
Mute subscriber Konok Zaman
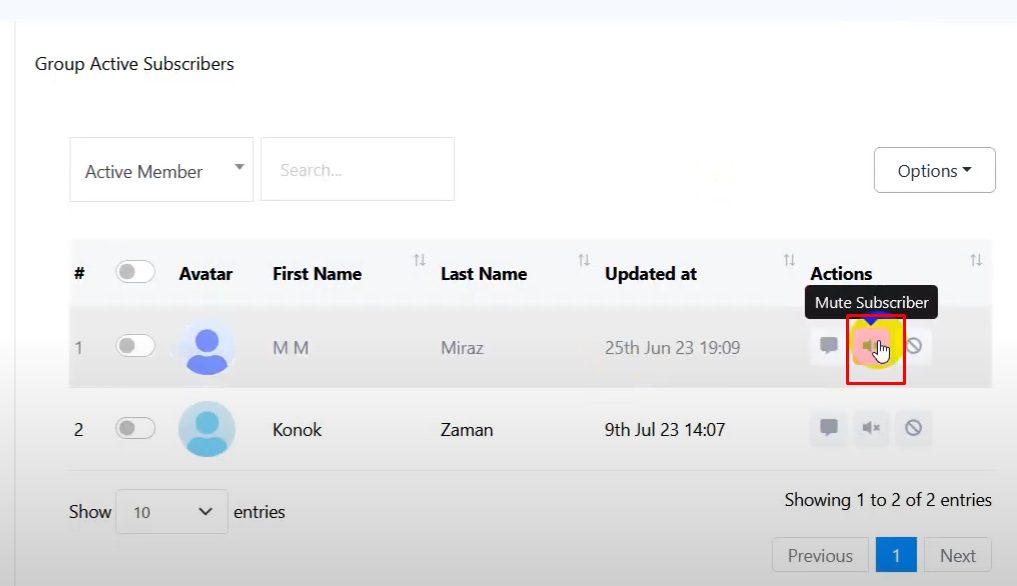(x=871, y=429)
